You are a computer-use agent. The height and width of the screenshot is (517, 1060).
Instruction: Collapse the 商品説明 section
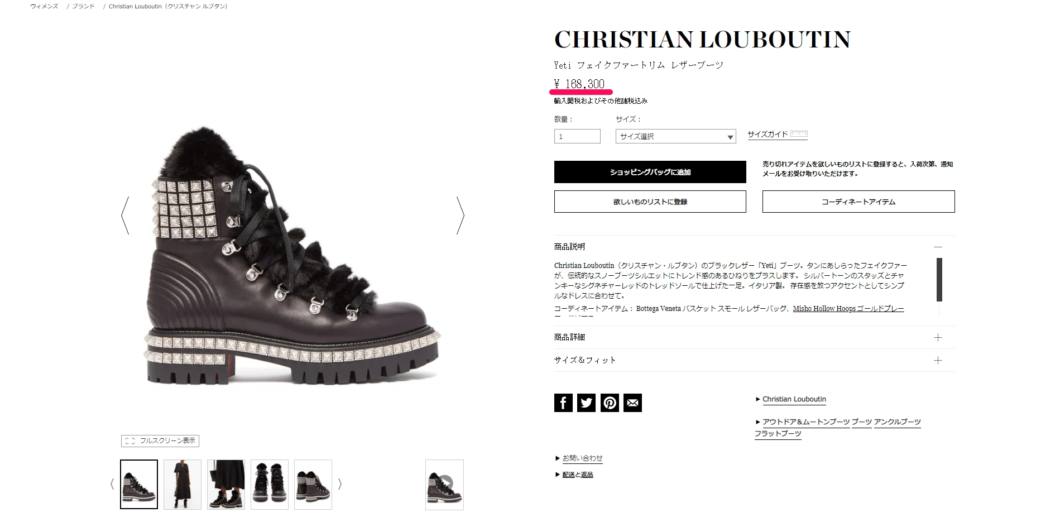coord(938,247)
